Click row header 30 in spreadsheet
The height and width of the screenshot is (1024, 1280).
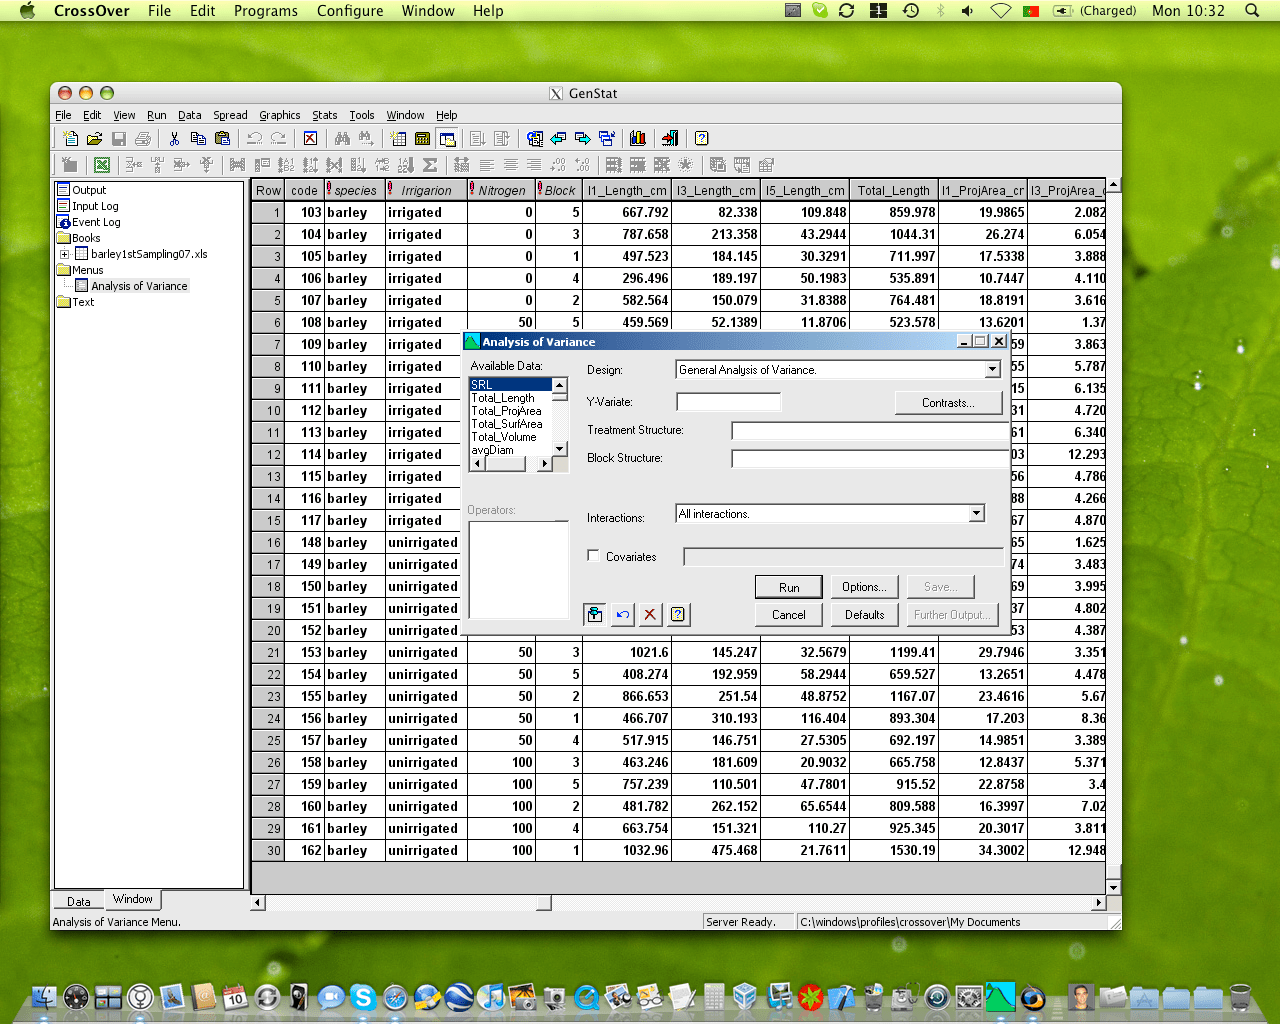268,851
